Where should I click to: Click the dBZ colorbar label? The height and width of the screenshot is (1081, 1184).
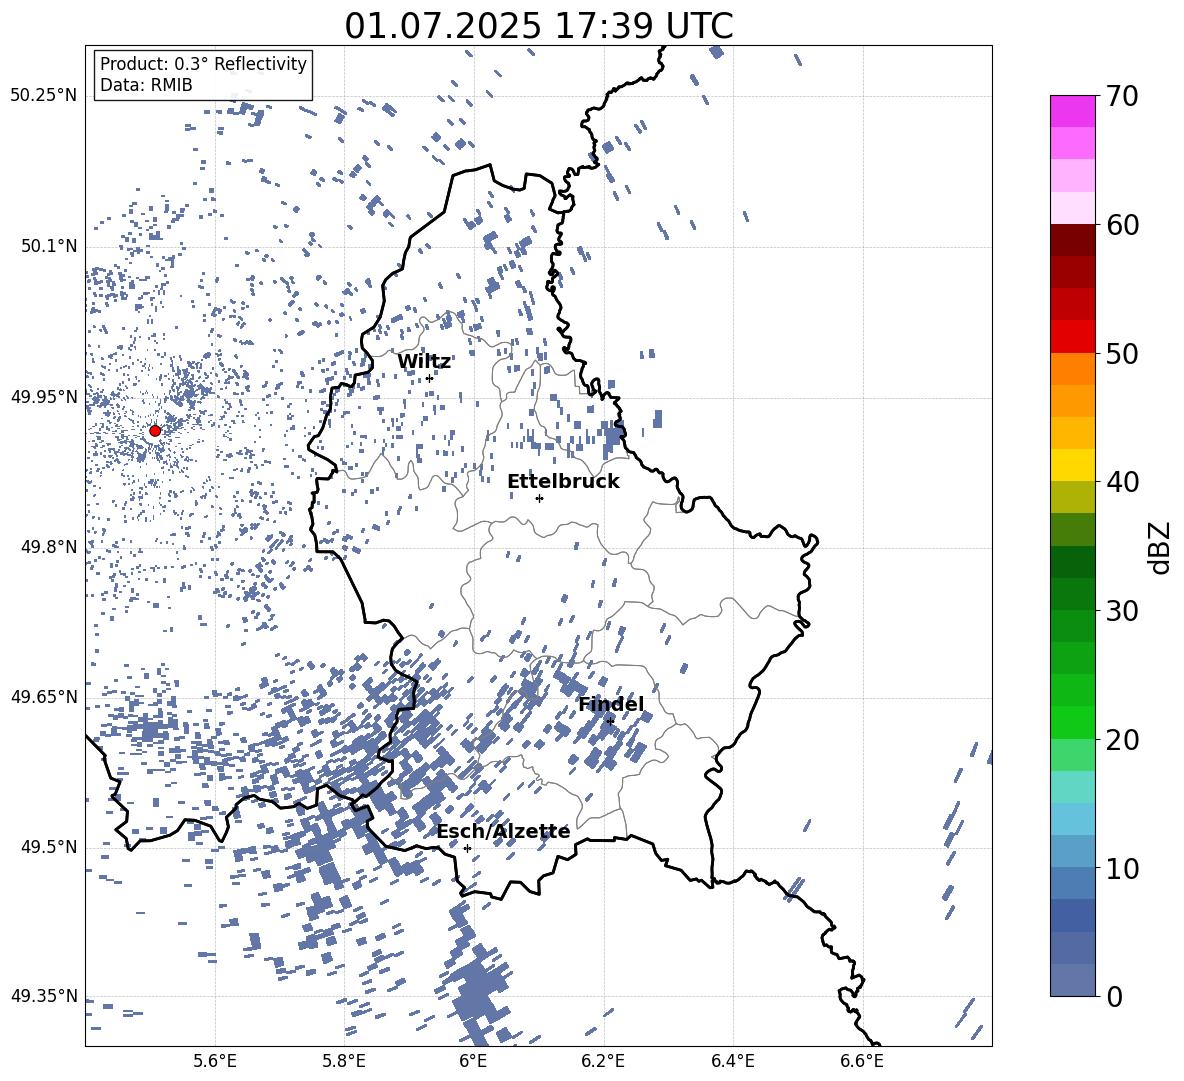(1161, 547)
